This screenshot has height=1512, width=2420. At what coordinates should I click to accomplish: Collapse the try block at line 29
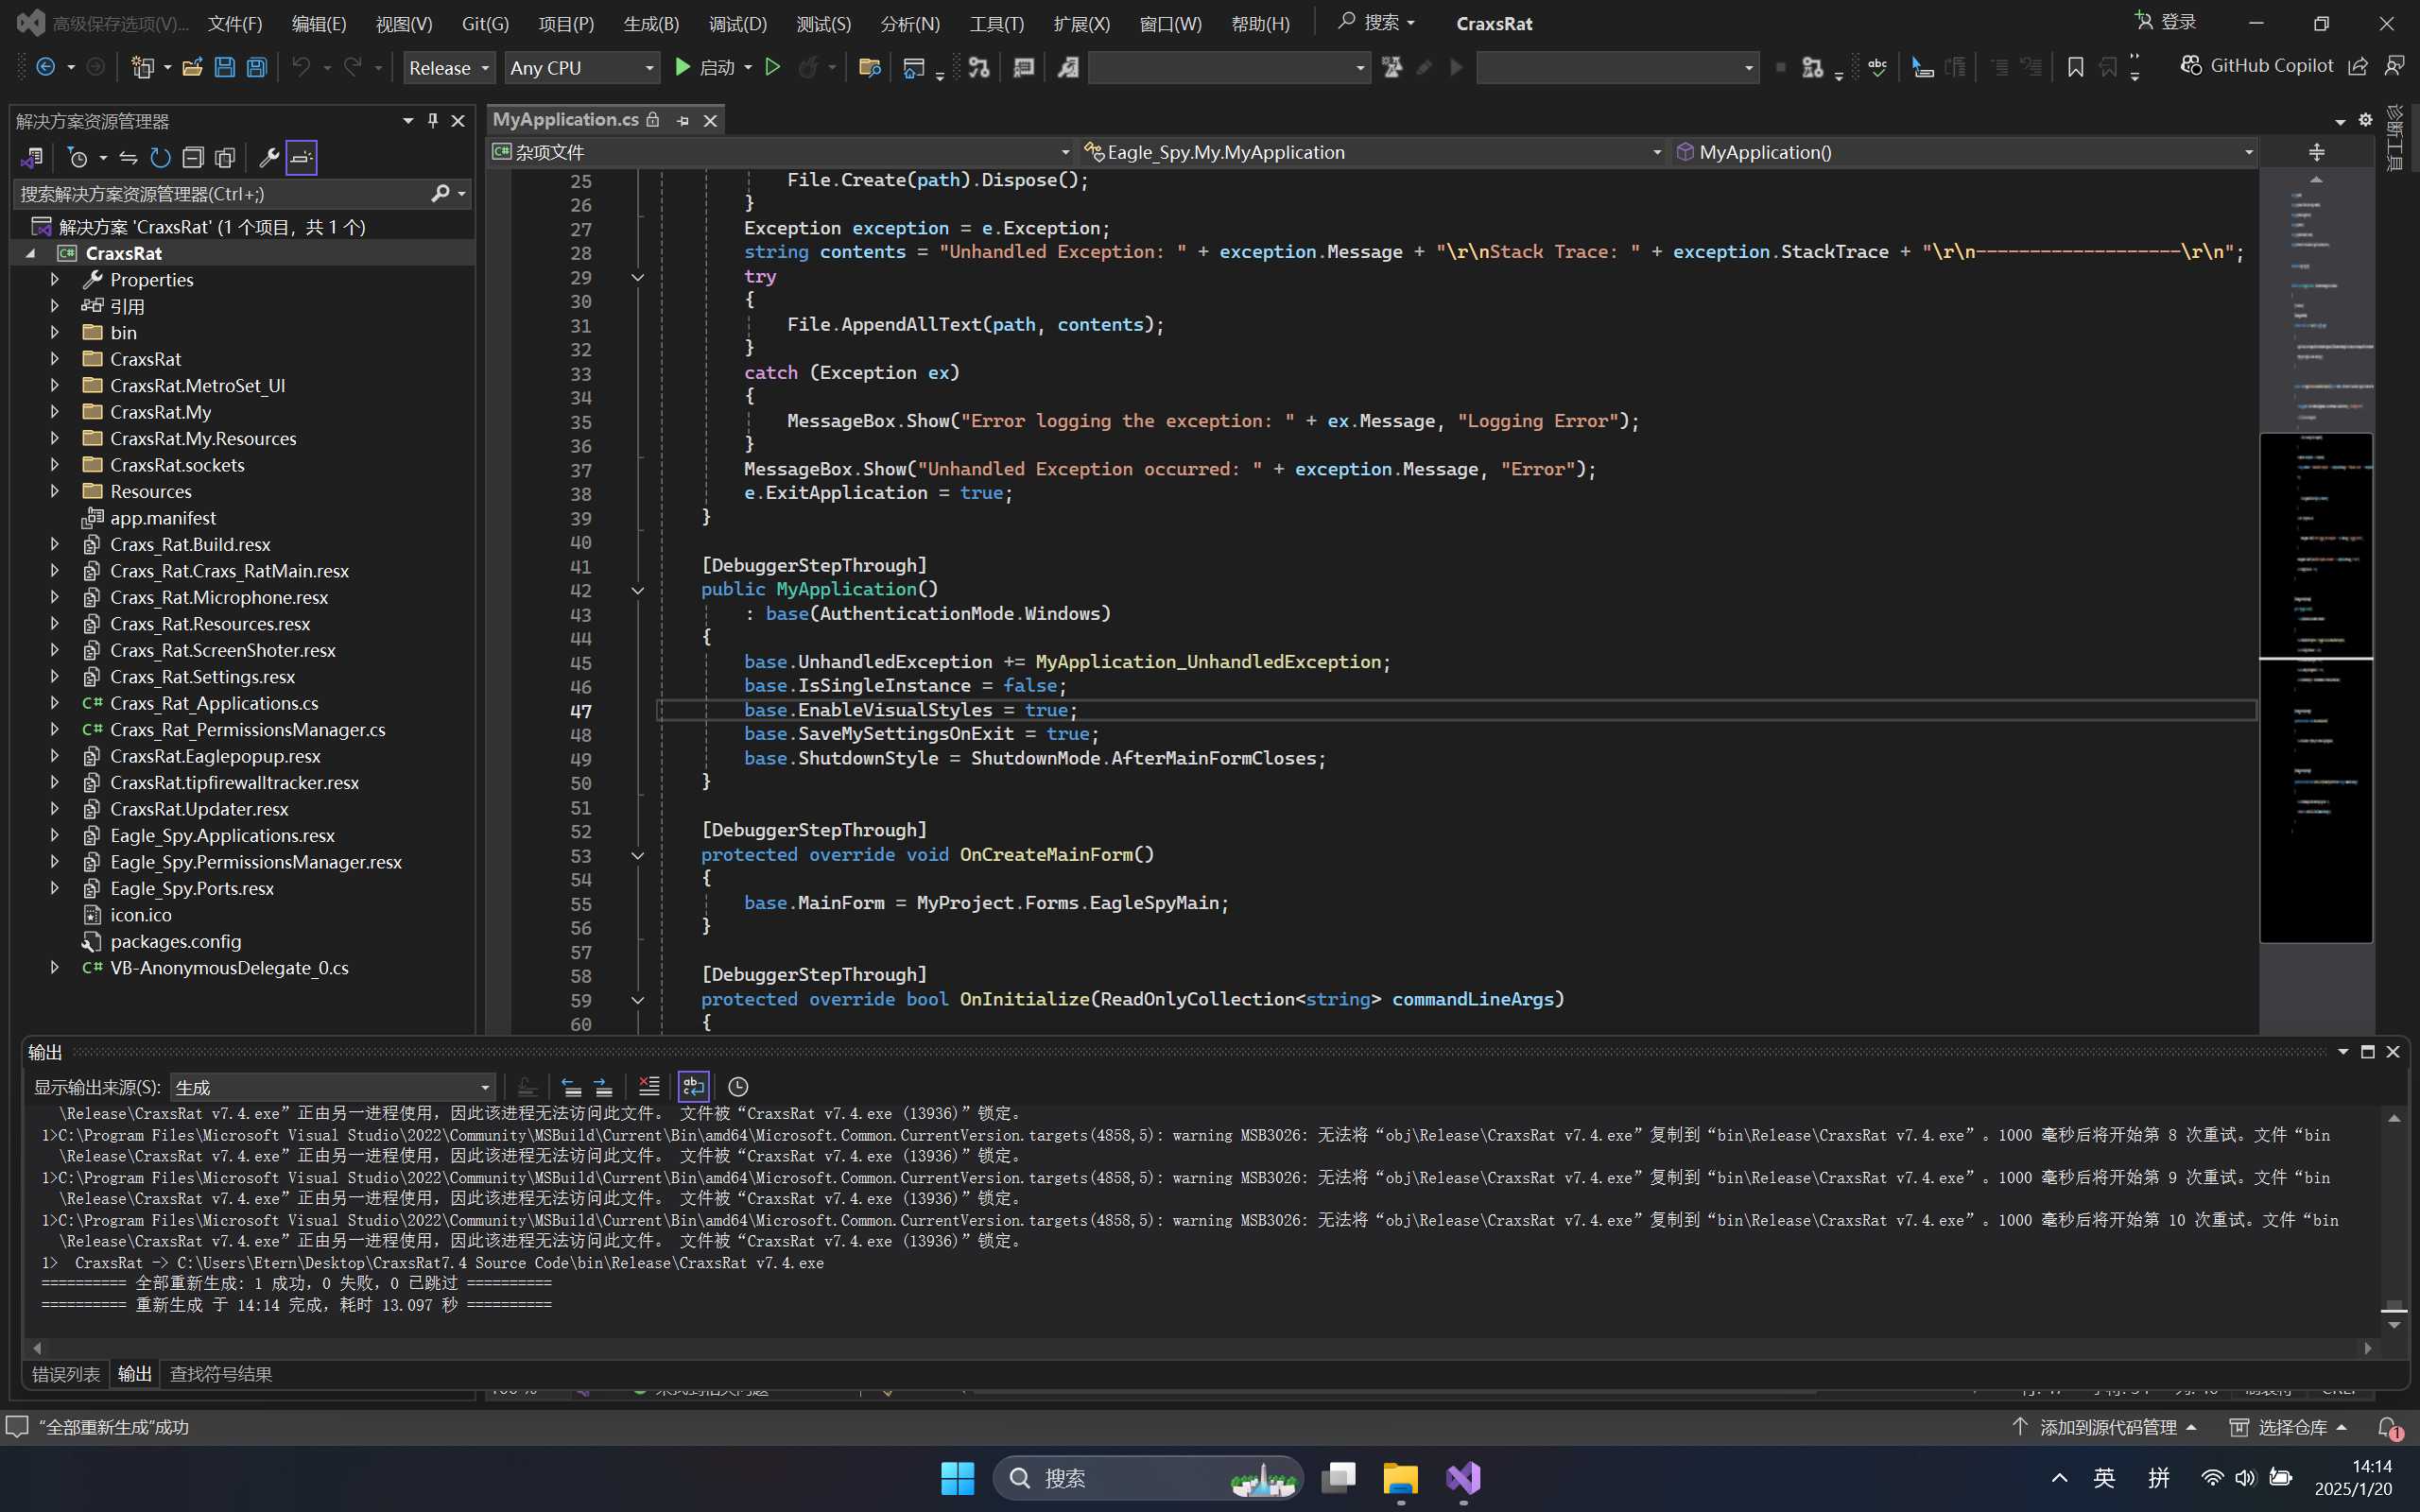coord(637,277)
